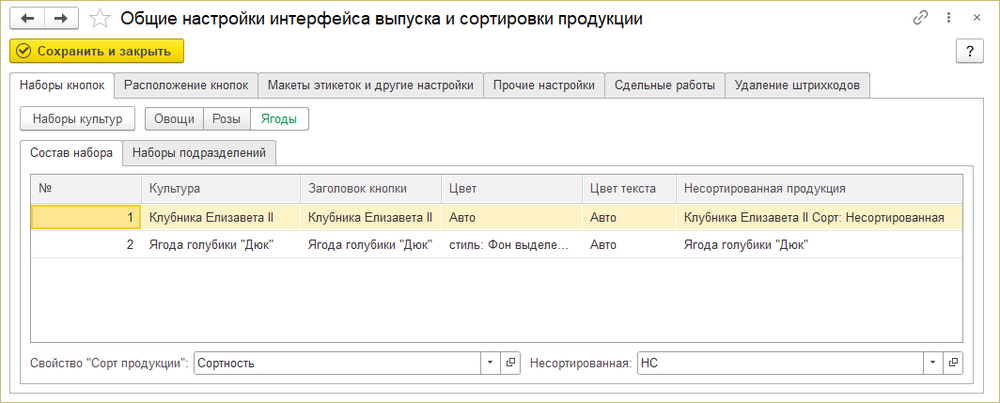Switch to Наборы кнопок tab
The image size is (1000, 403).
point(62,85)
